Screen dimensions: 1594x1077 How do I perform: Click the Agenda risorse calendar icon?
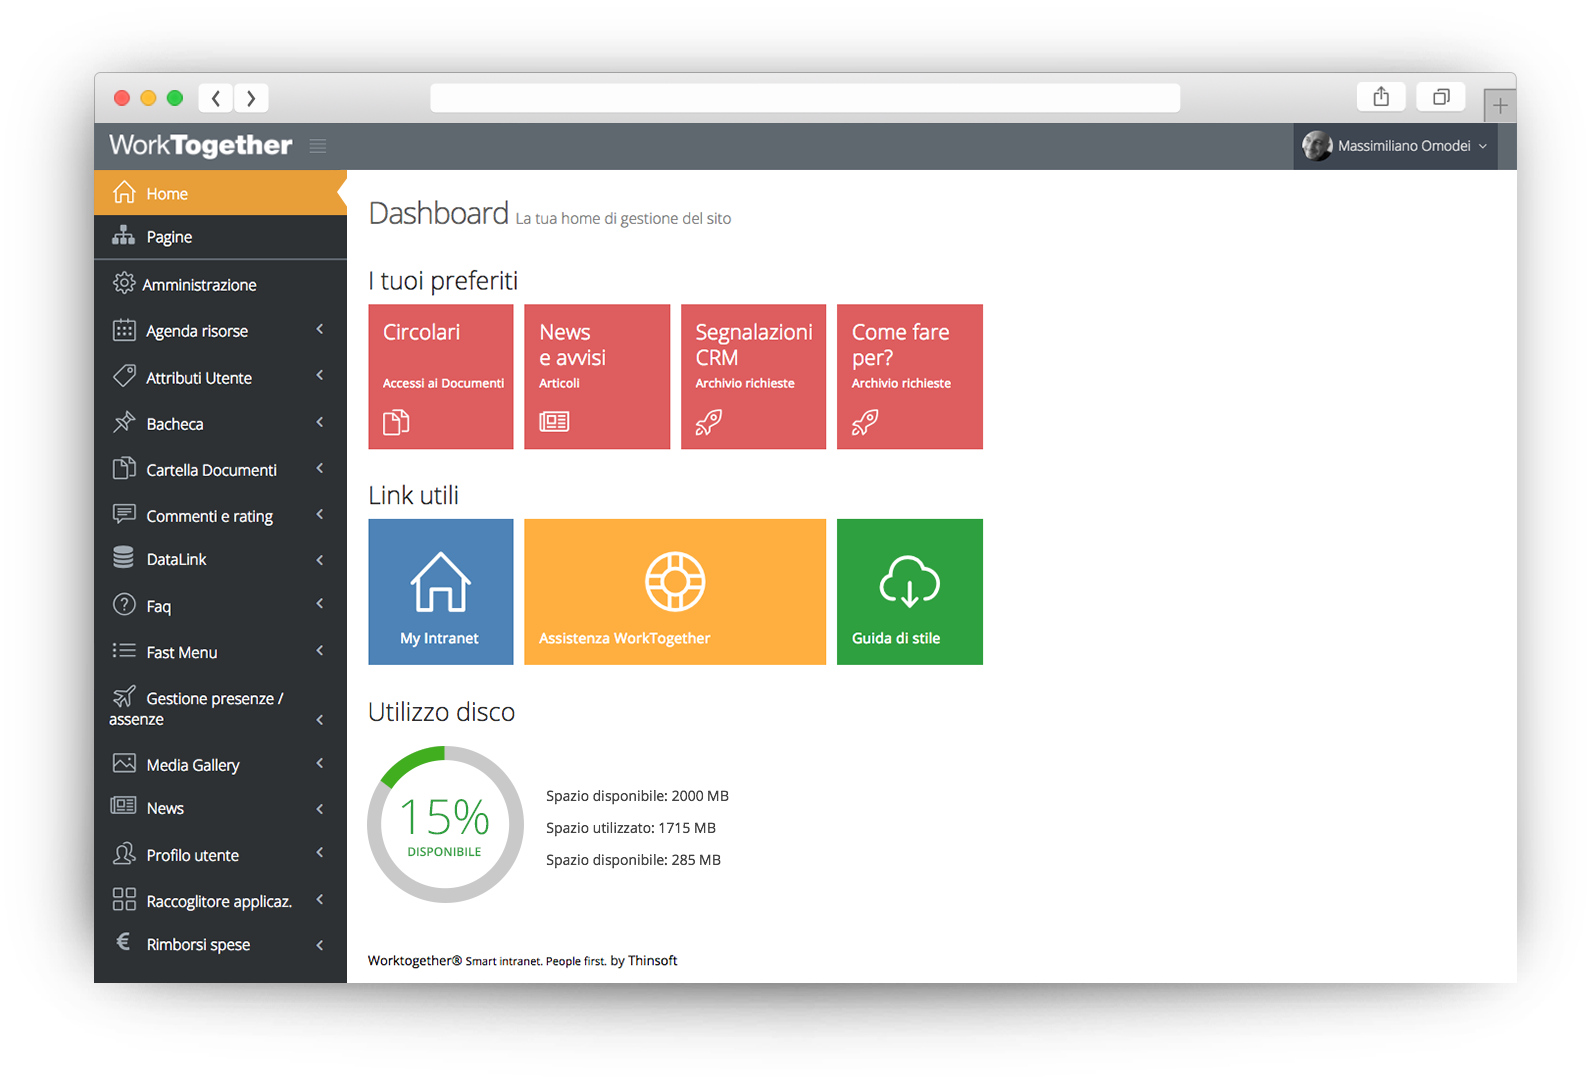pyautogui.click(x=124, y=330)
